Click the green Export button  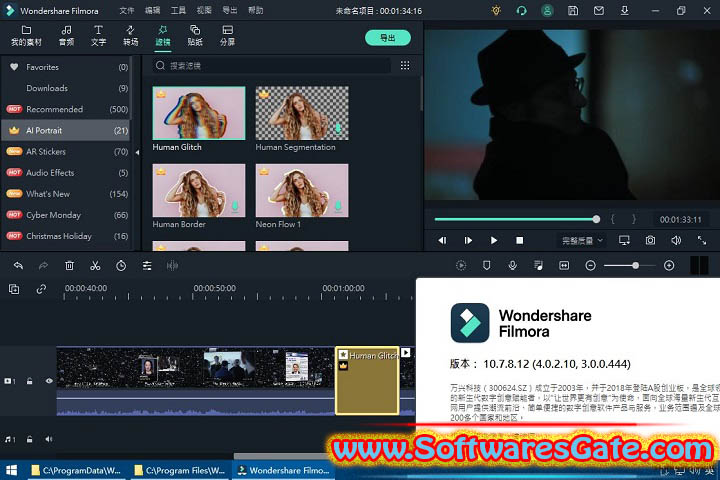[x=388, y=38]
